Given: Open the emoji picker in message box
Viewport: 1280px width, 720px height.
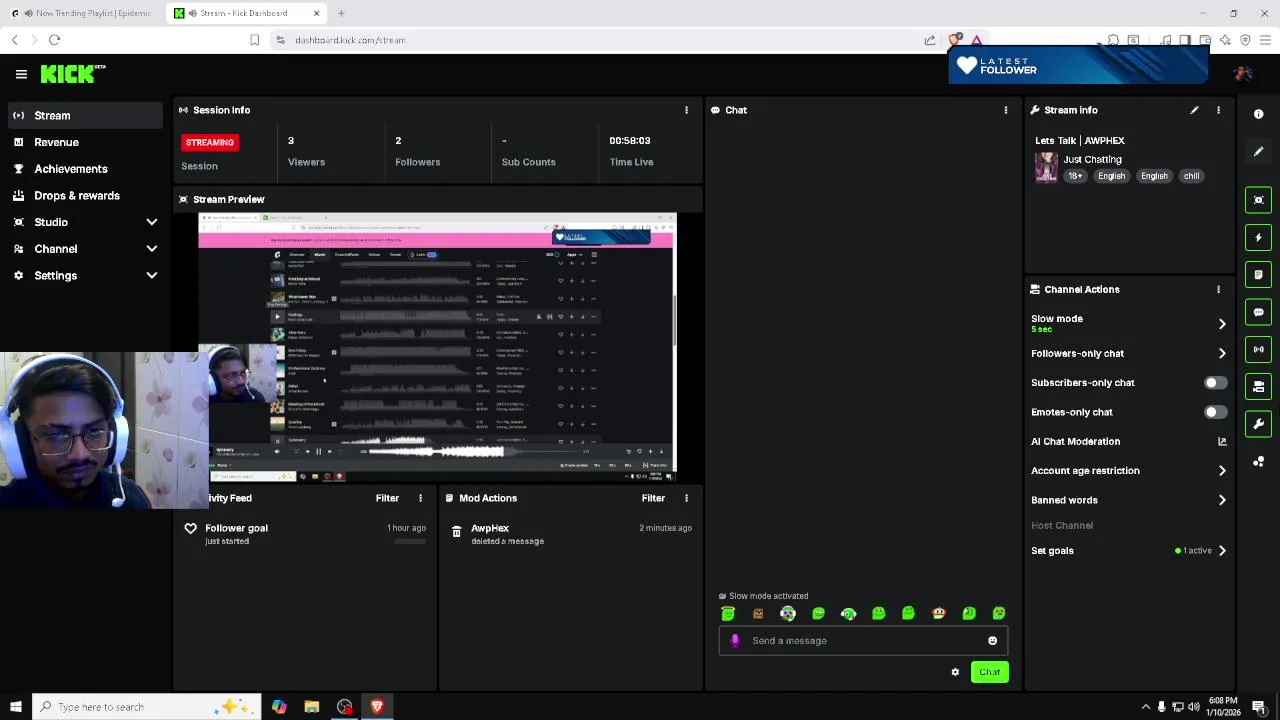Looking at the screenshot, I should click(992, 641).
